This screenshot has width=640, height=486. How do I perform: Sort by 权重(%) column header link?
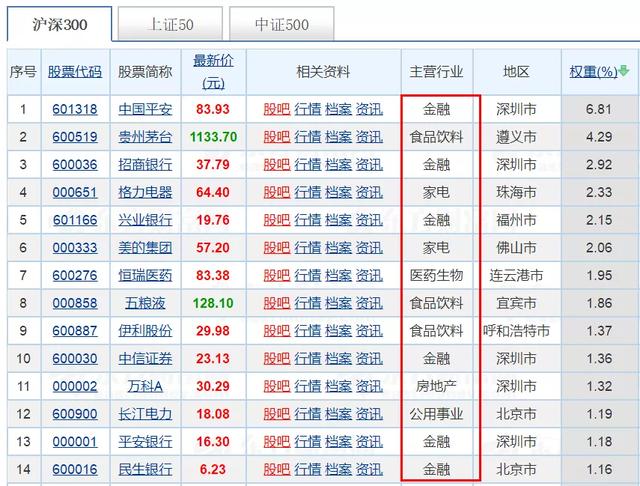(593, 72)
